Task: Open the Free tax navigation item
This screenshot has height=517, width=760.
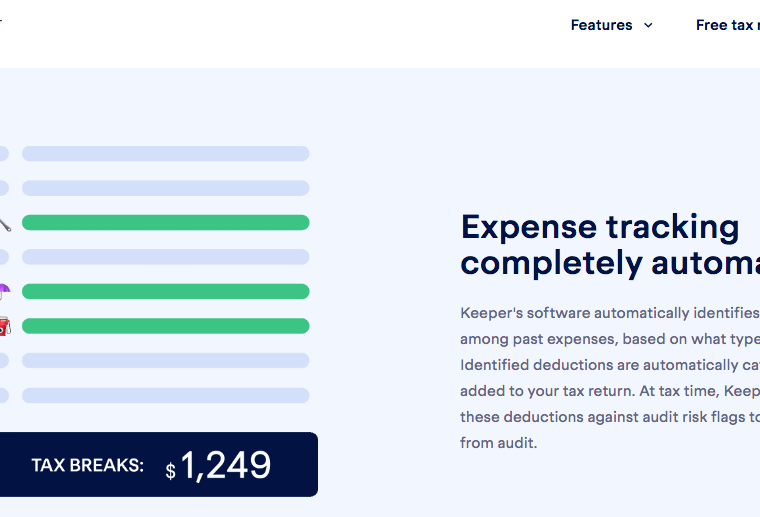Action: pyautogui.click(x=728, y=25)
